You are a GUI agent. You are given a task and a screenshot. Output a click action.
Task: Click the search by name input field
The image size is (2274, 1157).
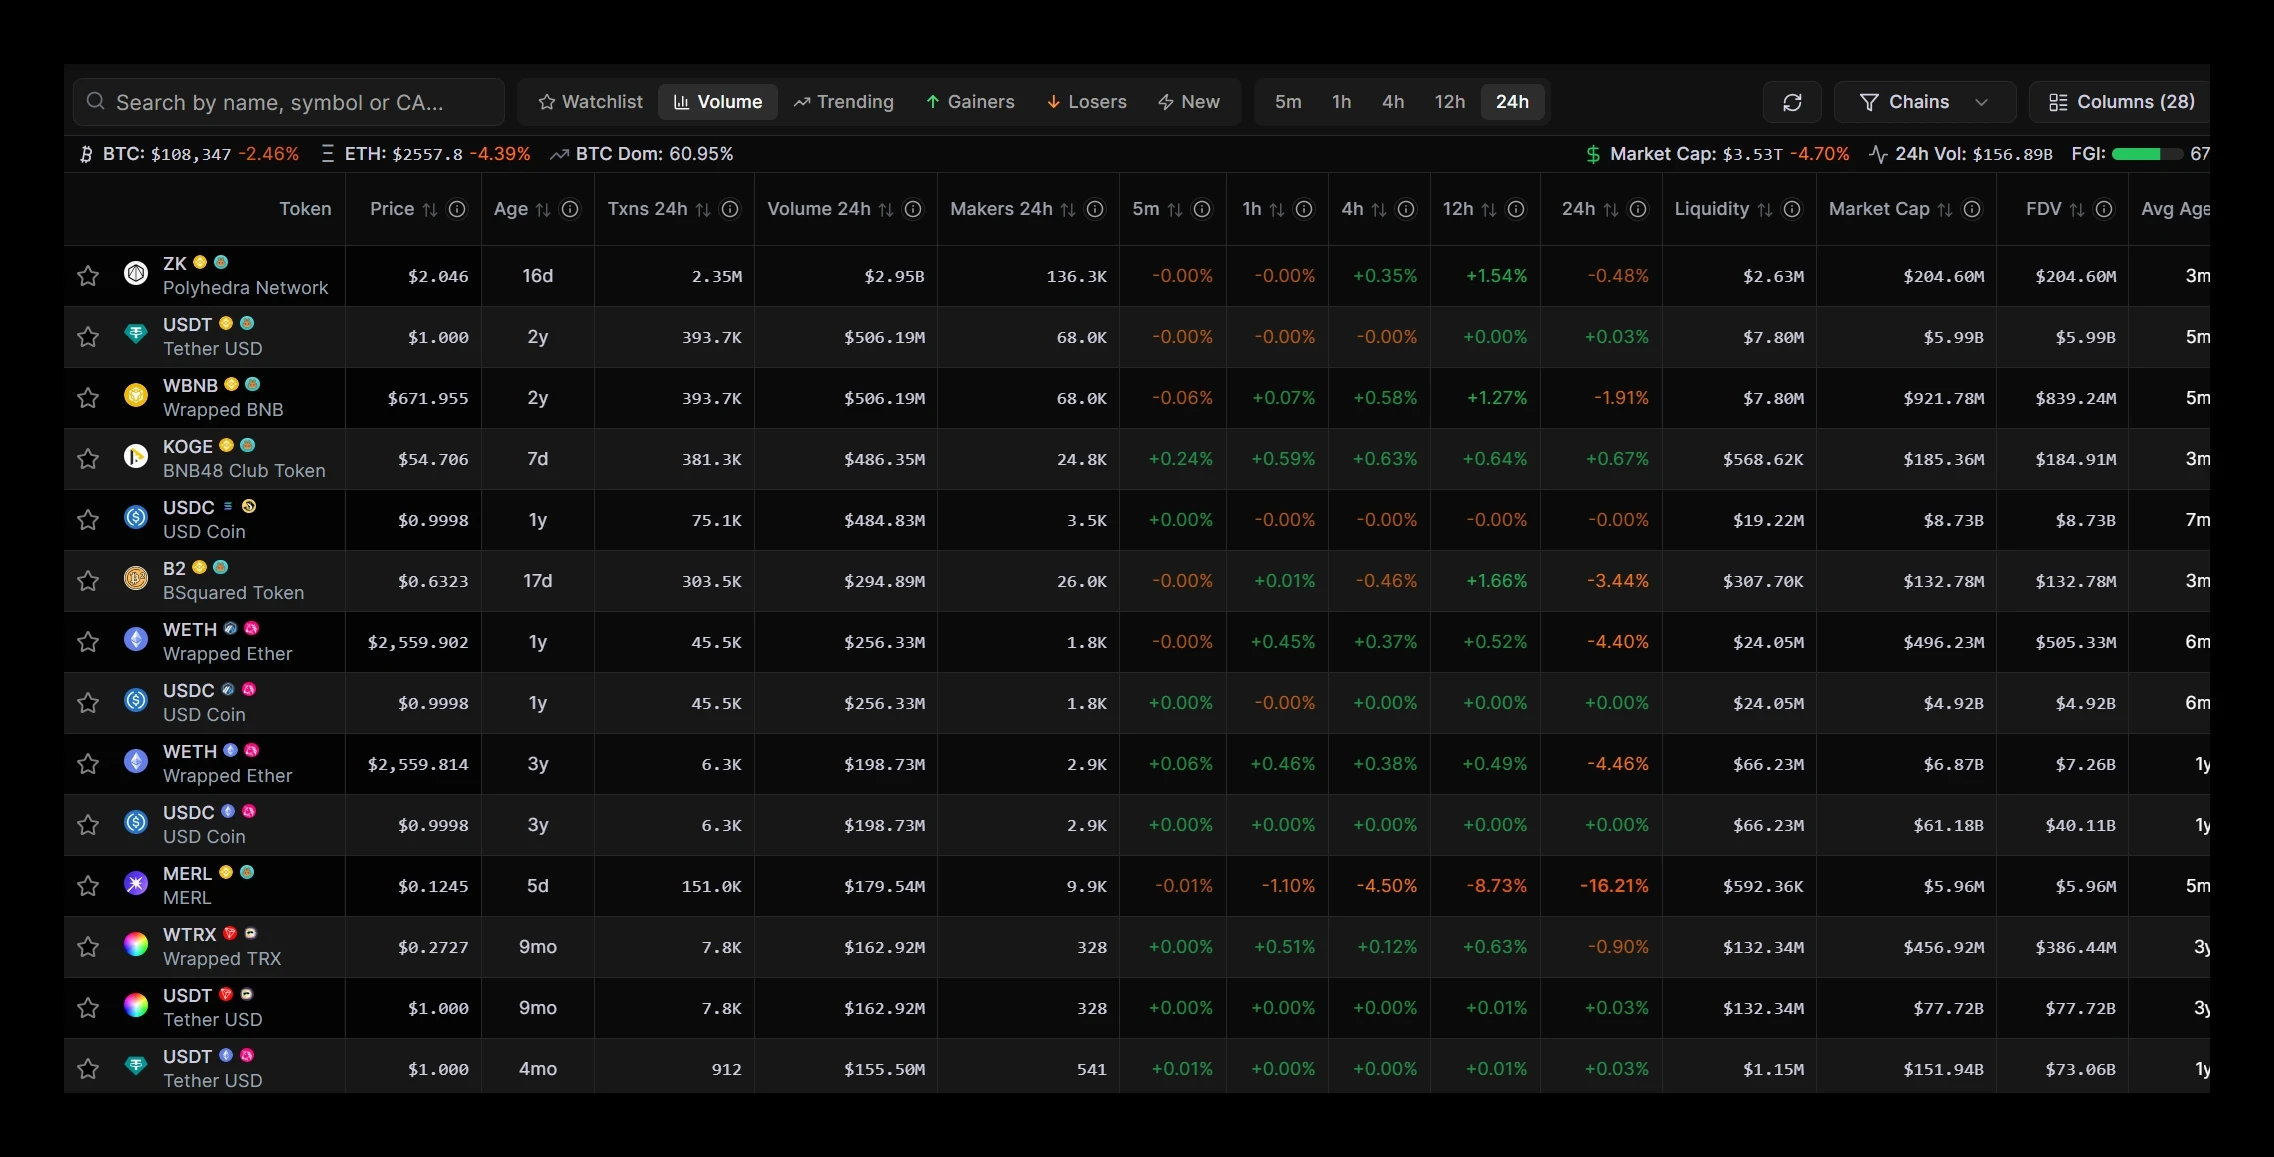(289, 102)
